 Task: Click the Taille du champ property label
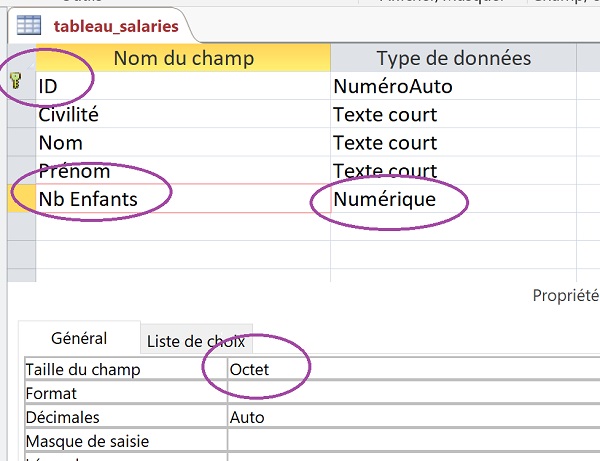pyautogui.click(x=126, y=369)
